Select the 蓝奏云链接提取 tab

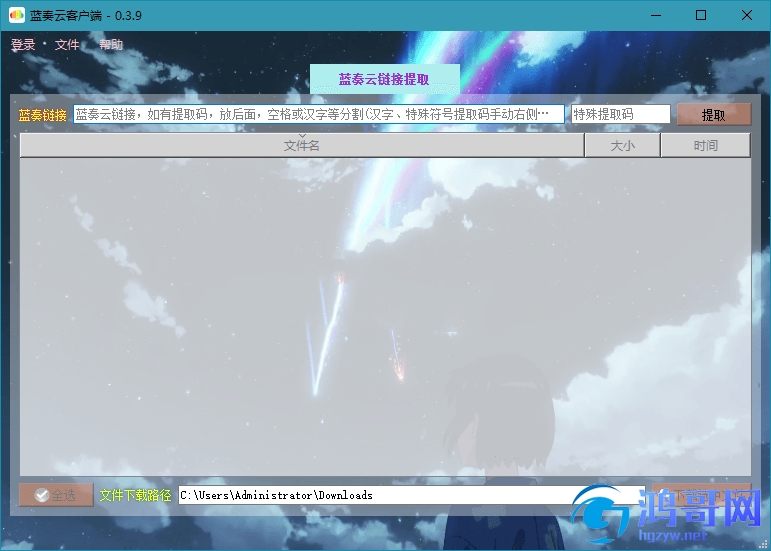pyautogui.click(x=385, y=79)
